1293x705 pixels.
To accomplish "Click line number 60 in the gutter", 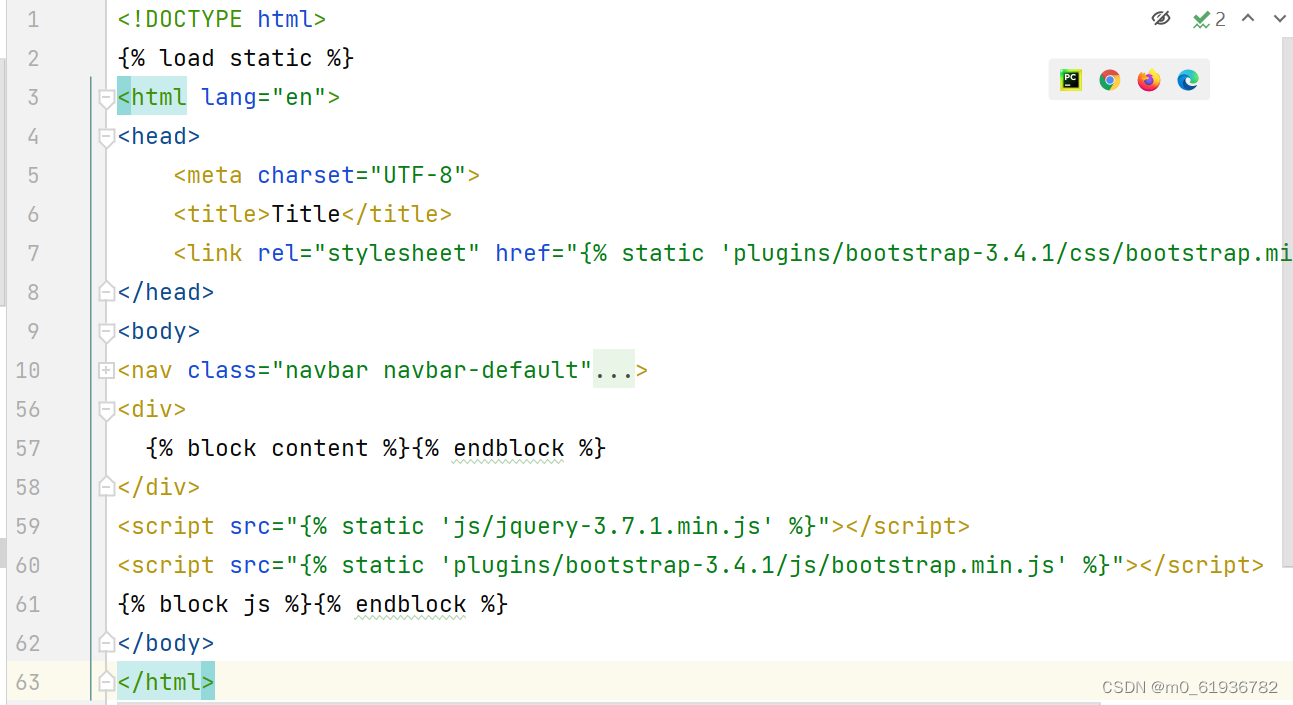I will [x=28, y=565].
